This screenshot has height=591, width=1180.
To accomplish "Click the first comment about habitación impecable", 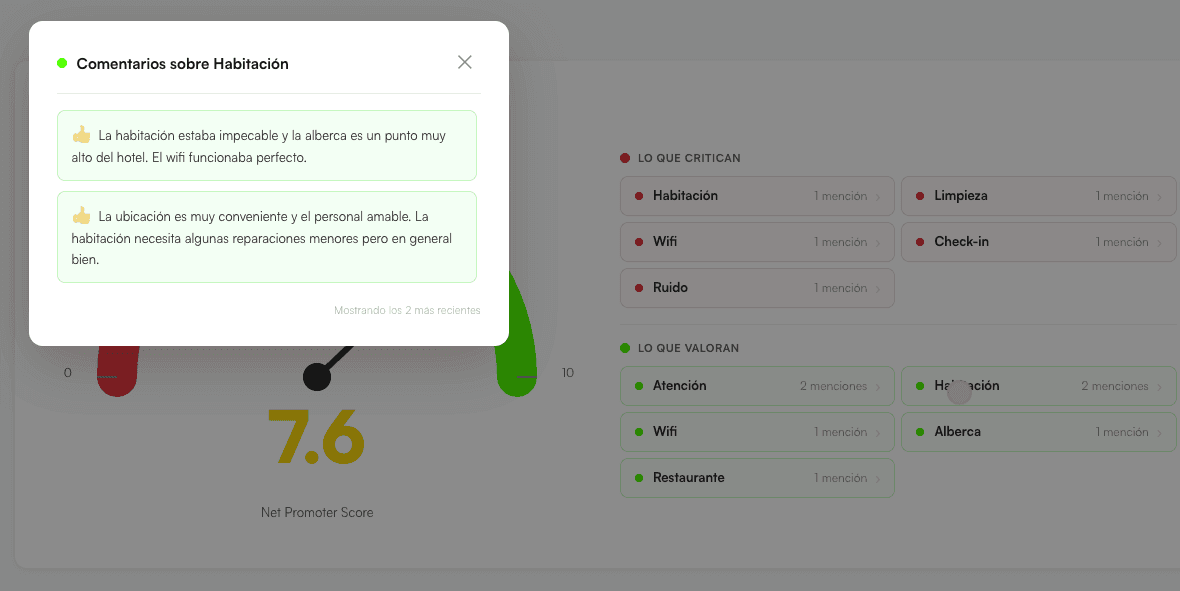I will tap(267, 145).
